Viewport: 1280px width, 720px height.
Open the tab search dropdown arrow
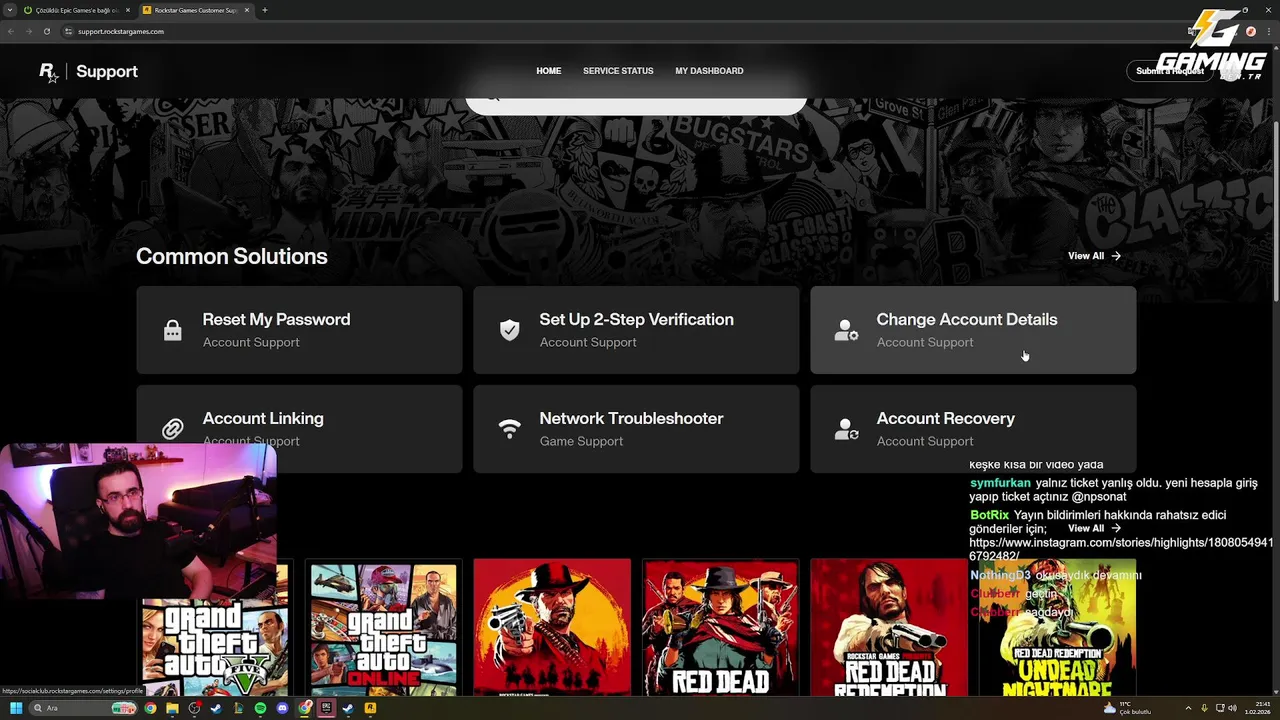point(10,10)
